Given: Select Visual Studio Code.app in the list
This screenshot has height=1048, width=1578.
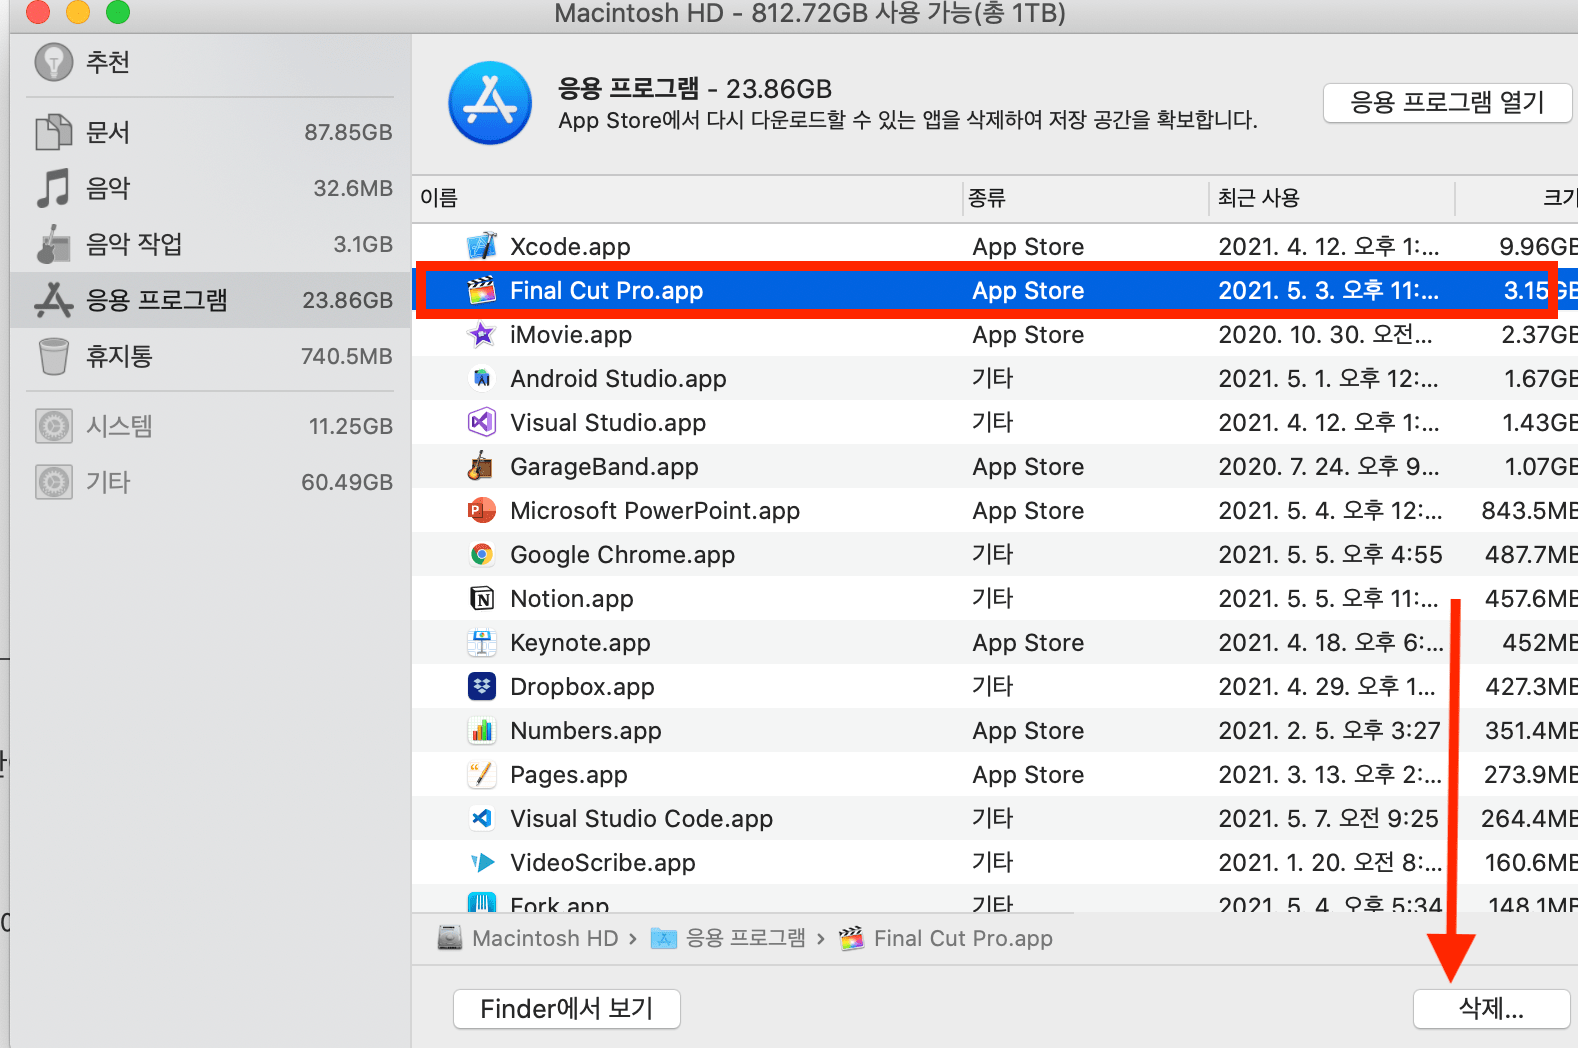Looking at the screenshot, I should [641, 818].
